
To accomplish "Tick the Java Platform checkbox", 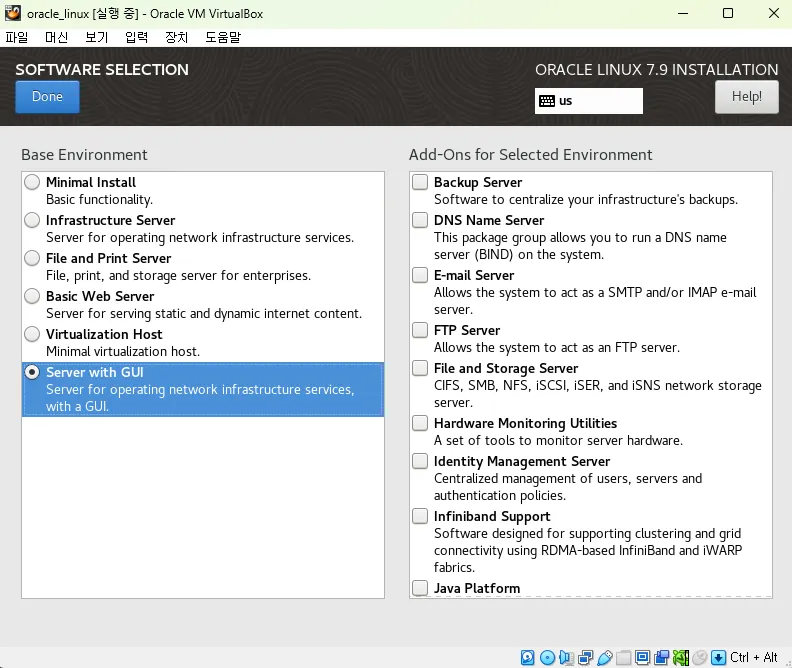I will pos(420,588).
